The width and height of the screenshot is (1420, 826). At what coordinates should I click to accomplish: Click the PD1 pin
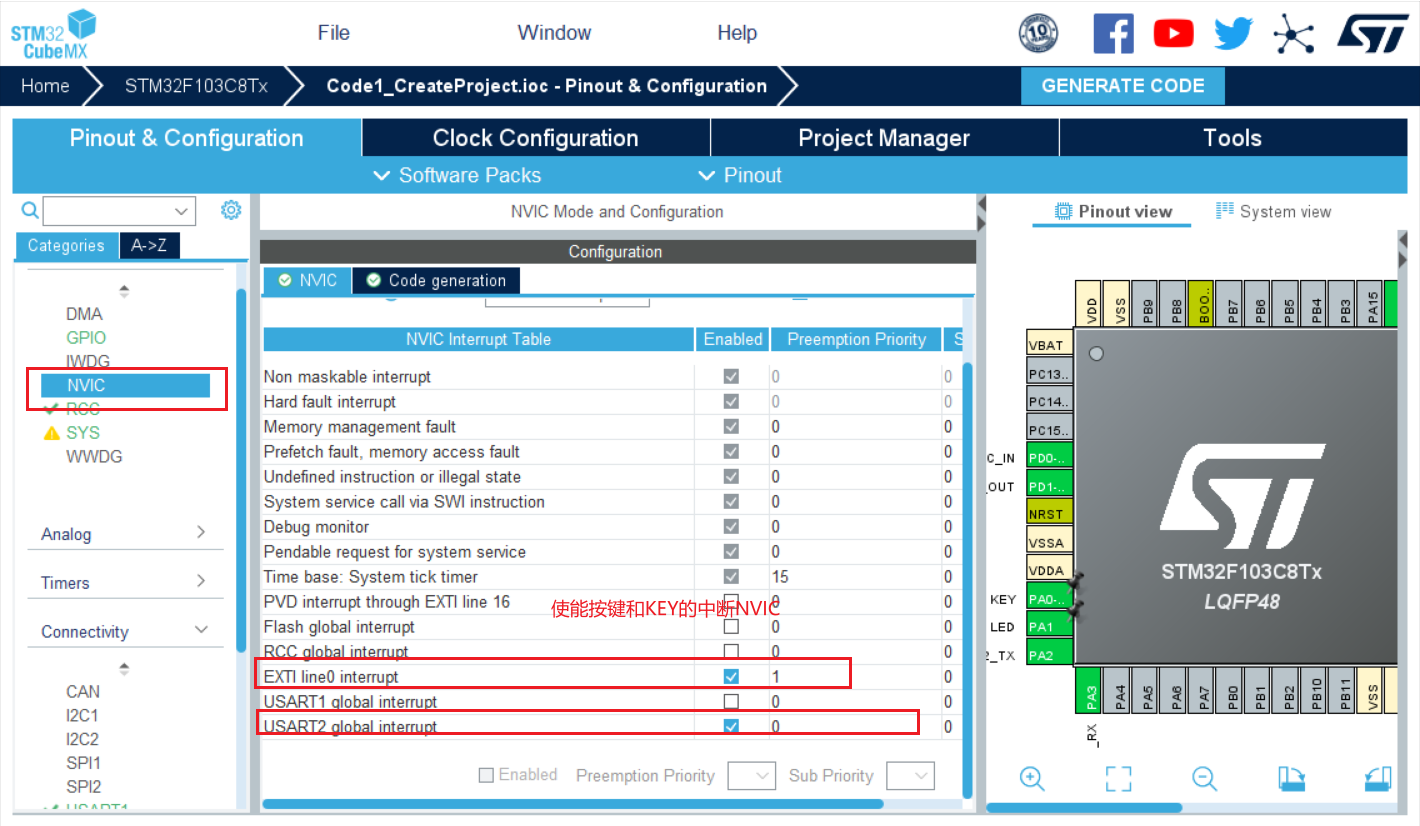pyautogui.click(x=1049, y=486)
